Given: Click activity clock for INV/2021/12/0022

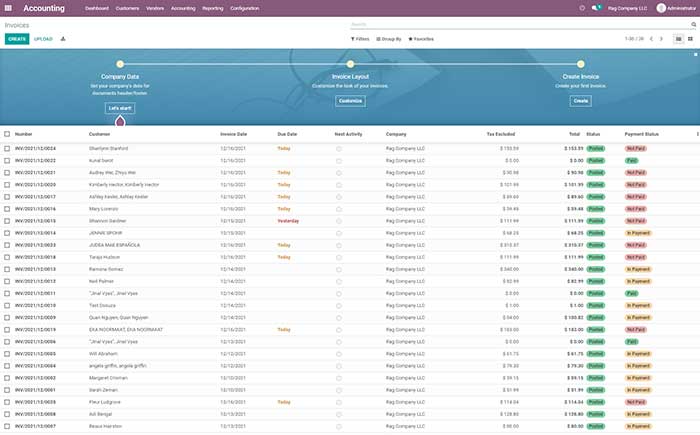Looking at the screenshot, I should (x=339, y=161).
